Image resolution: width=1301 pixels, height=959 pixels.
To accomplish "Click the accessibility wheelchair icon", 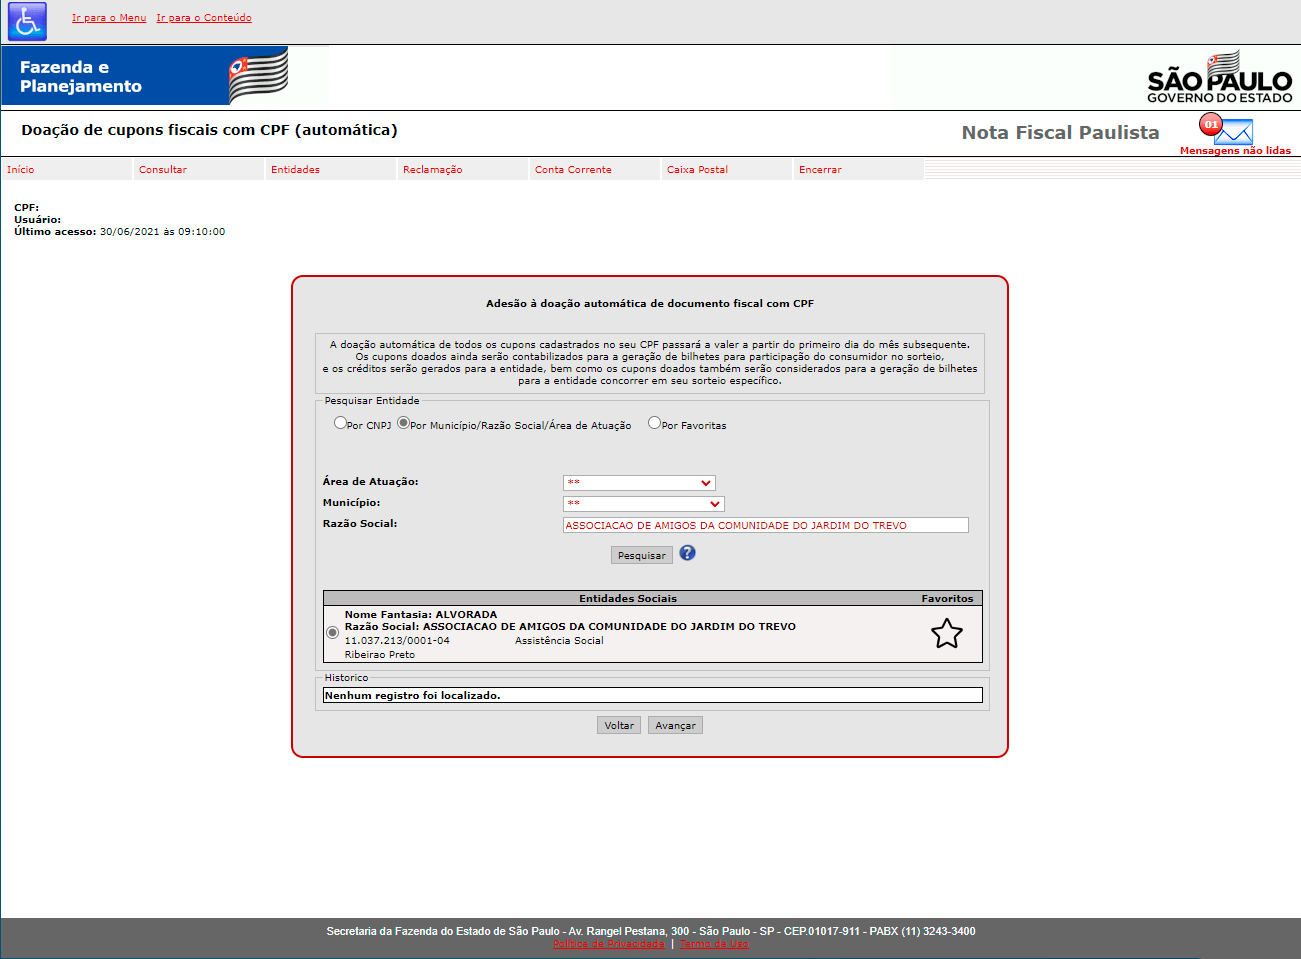I will point(27,21).
